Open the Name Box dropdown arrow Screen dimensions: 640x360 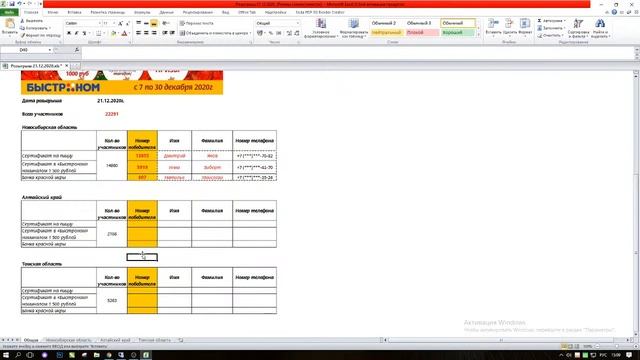click(x=50, y=50)
